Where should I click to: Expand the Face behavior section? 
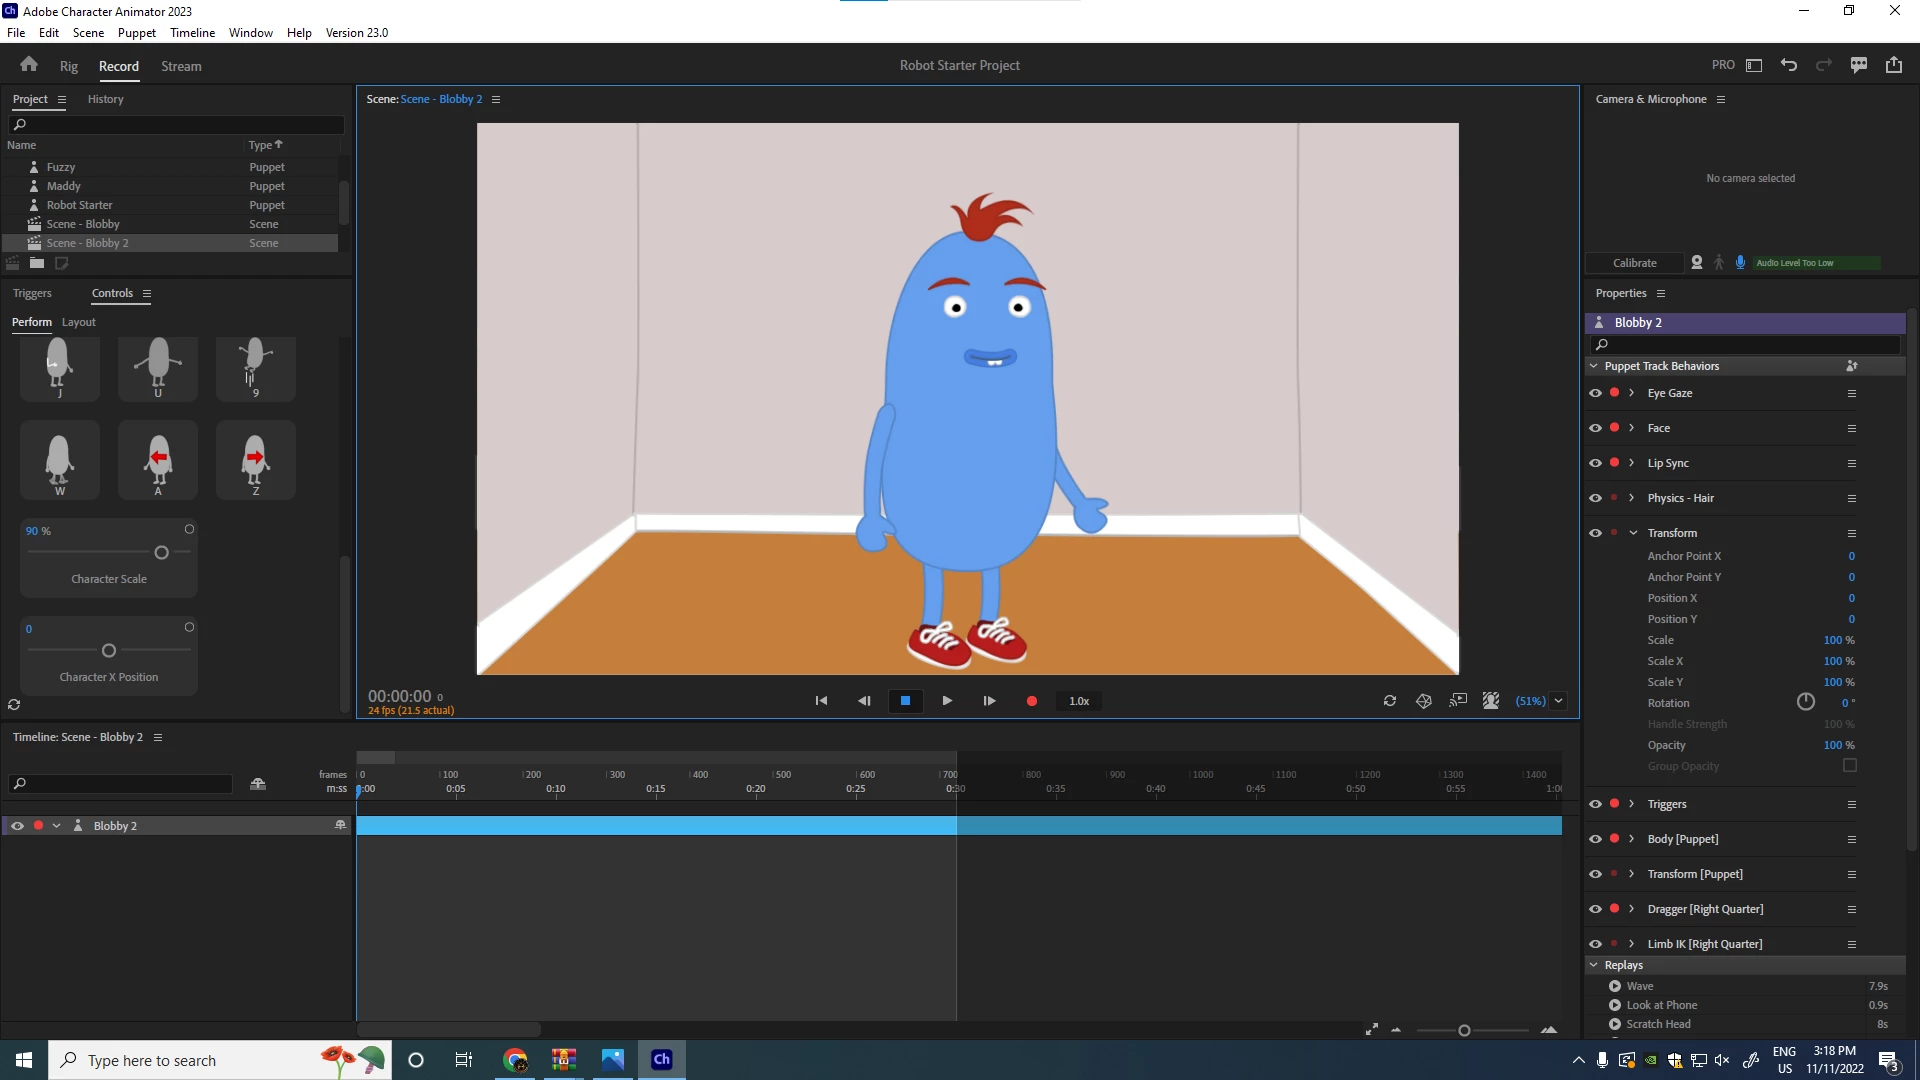click(1632, 428)
